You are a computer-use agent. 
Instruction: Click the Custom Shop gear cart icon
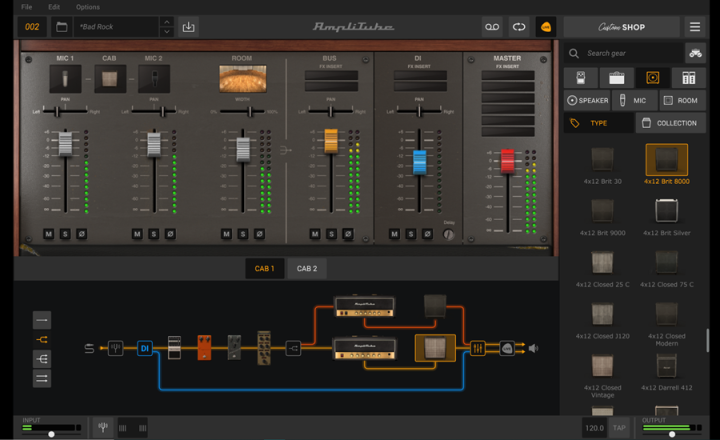(x=695, y=53)
